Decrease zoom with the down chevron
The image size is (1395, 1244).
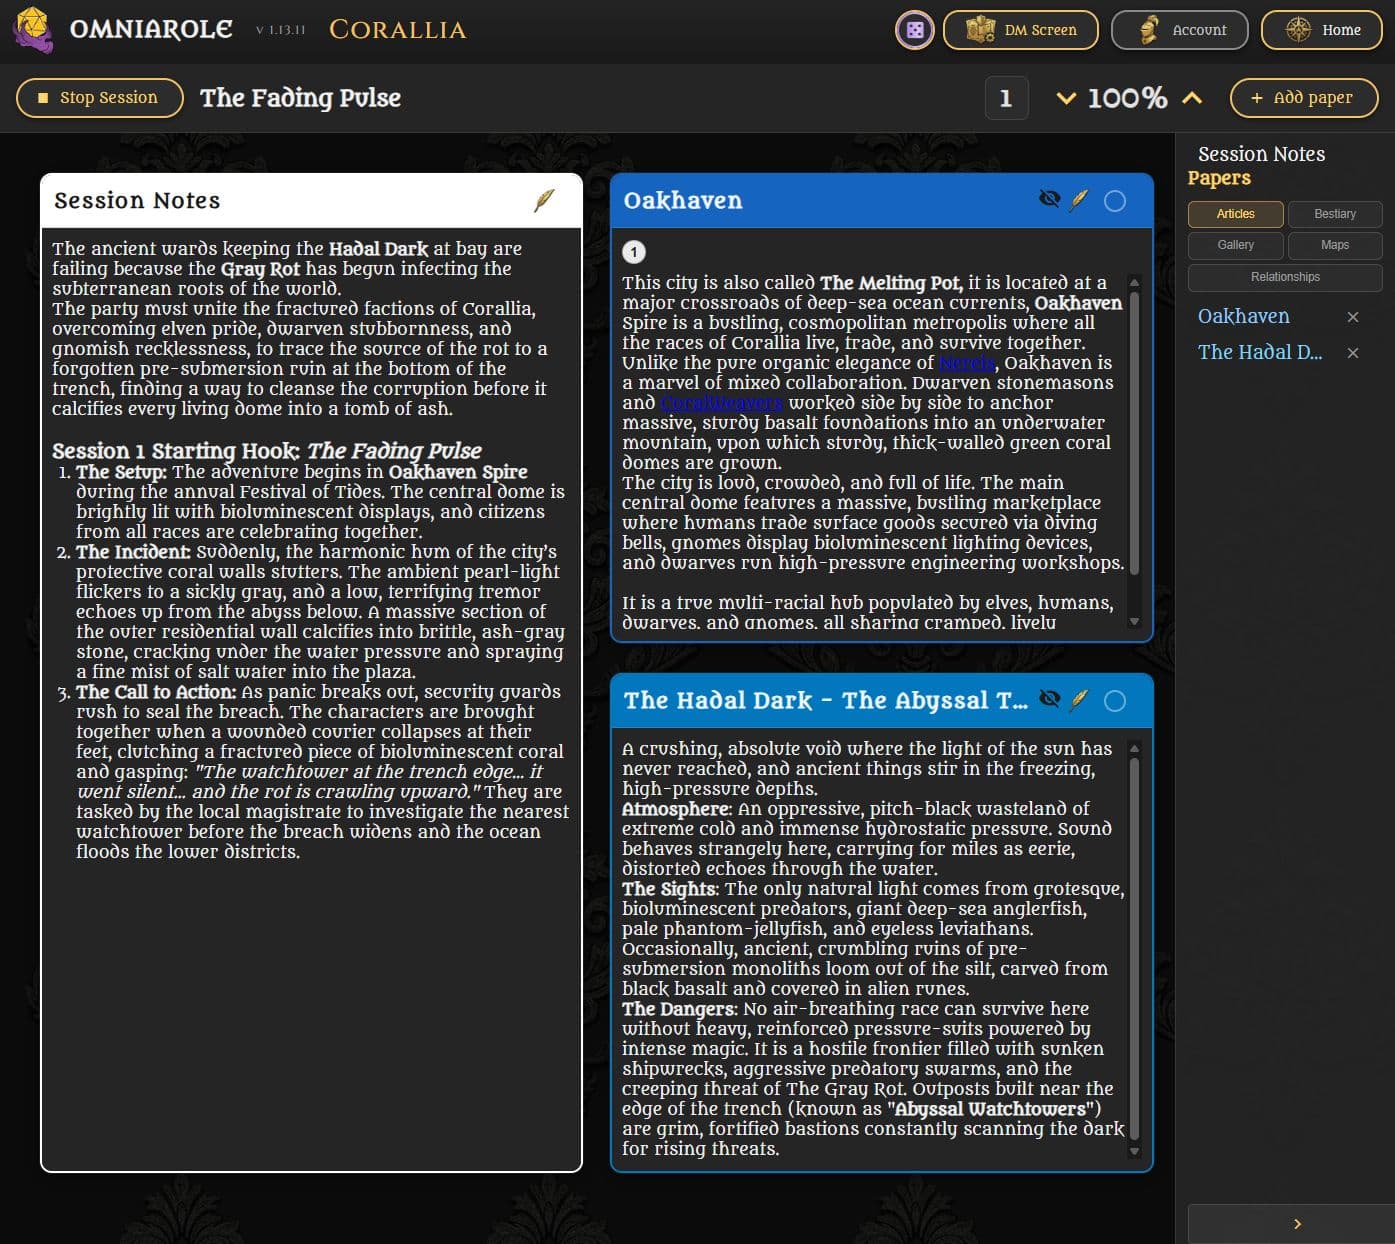click(x=1066, y=98)
